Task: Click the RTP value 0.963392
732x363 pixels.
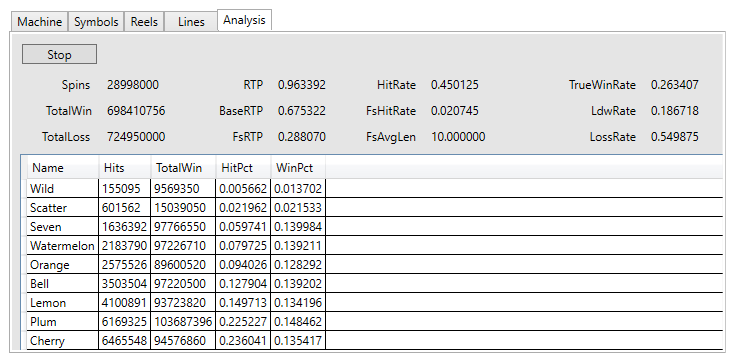Action: click(x=302, y=85)
